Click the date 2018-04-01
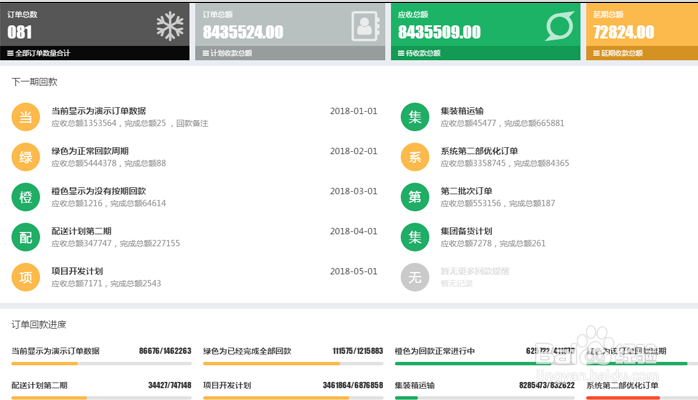The image size is (698, 400). click(x=353, y=231)
